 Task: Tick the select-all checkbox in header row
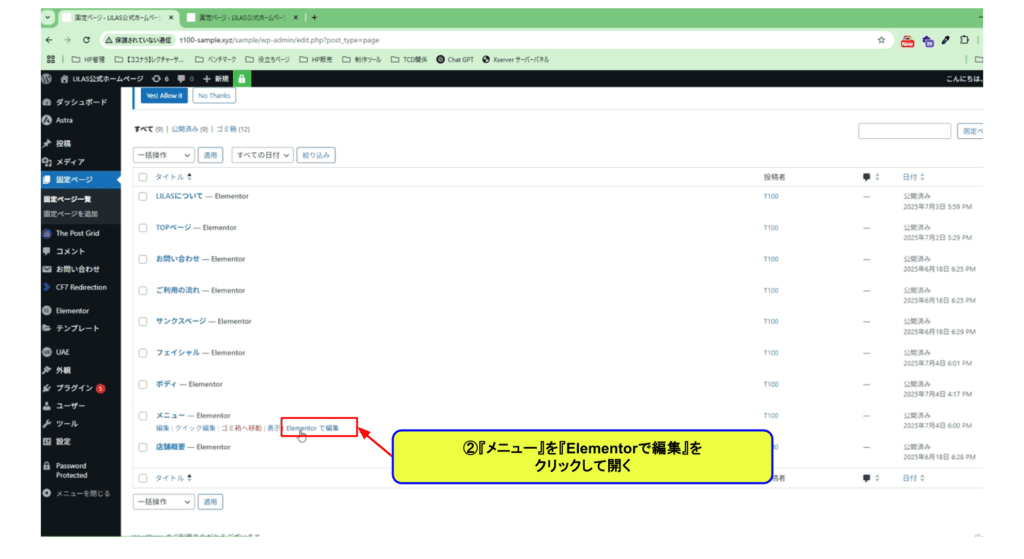(x=143, y=177)
